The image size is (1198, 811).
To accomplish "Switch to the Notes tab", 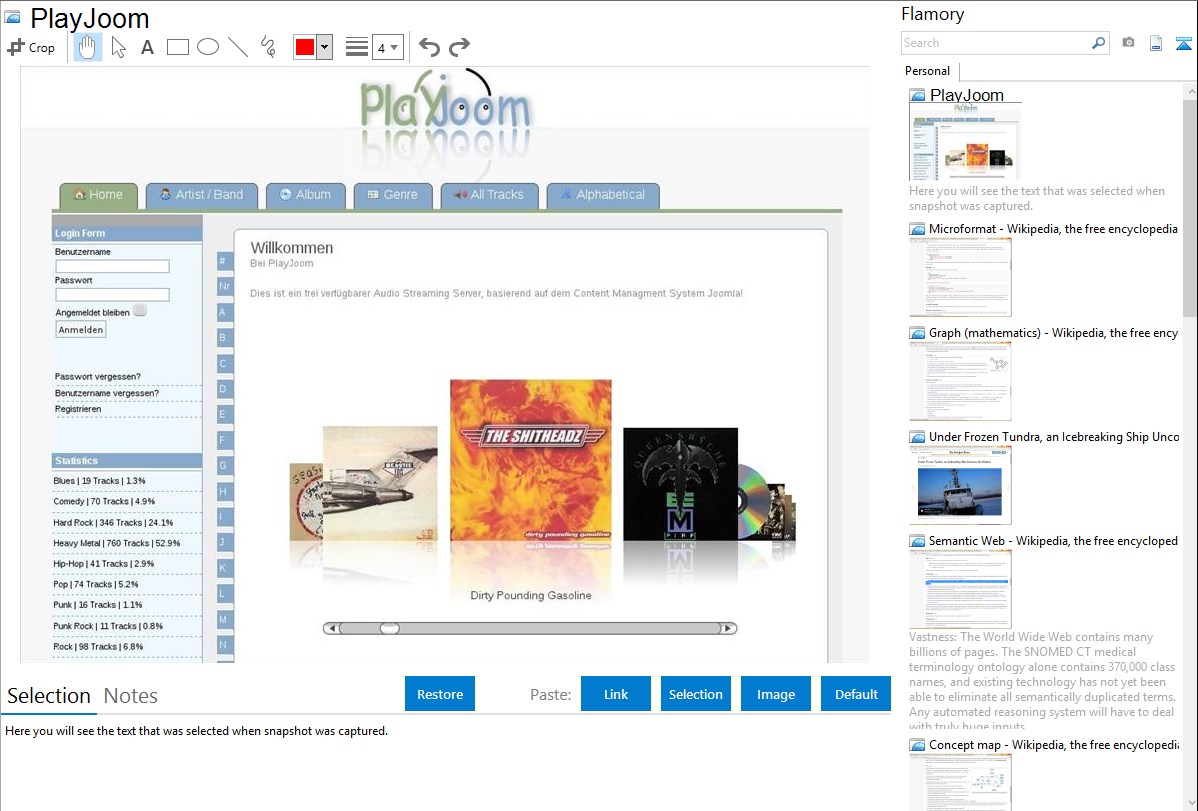I will (131, 696).
